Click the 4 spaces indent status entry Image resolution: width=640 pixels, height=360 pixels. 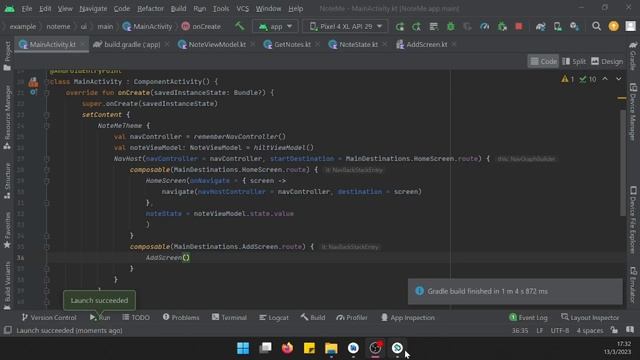[590, 331]
